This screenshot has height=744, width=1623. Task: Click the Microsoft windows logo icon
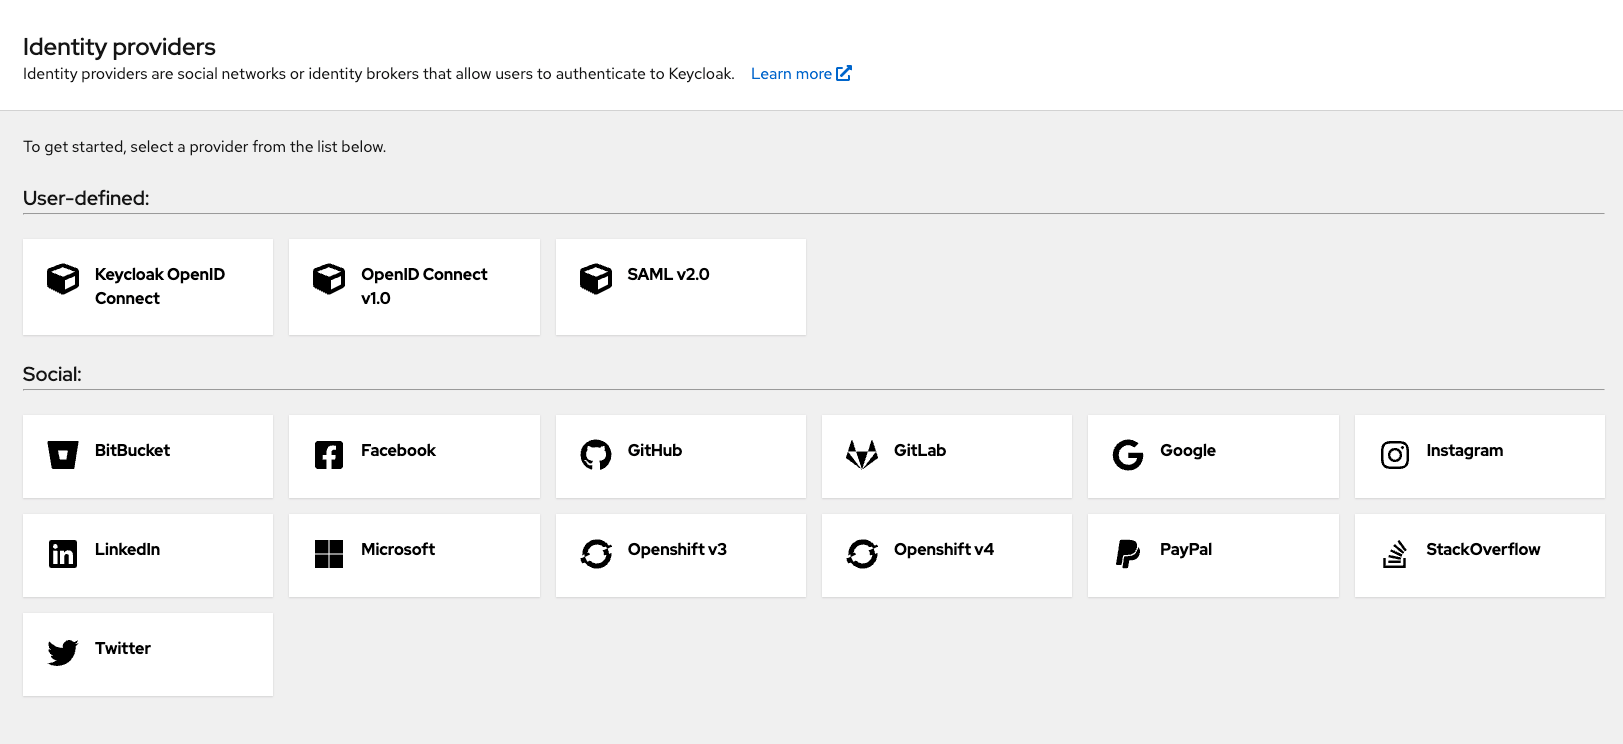[329, 554]
